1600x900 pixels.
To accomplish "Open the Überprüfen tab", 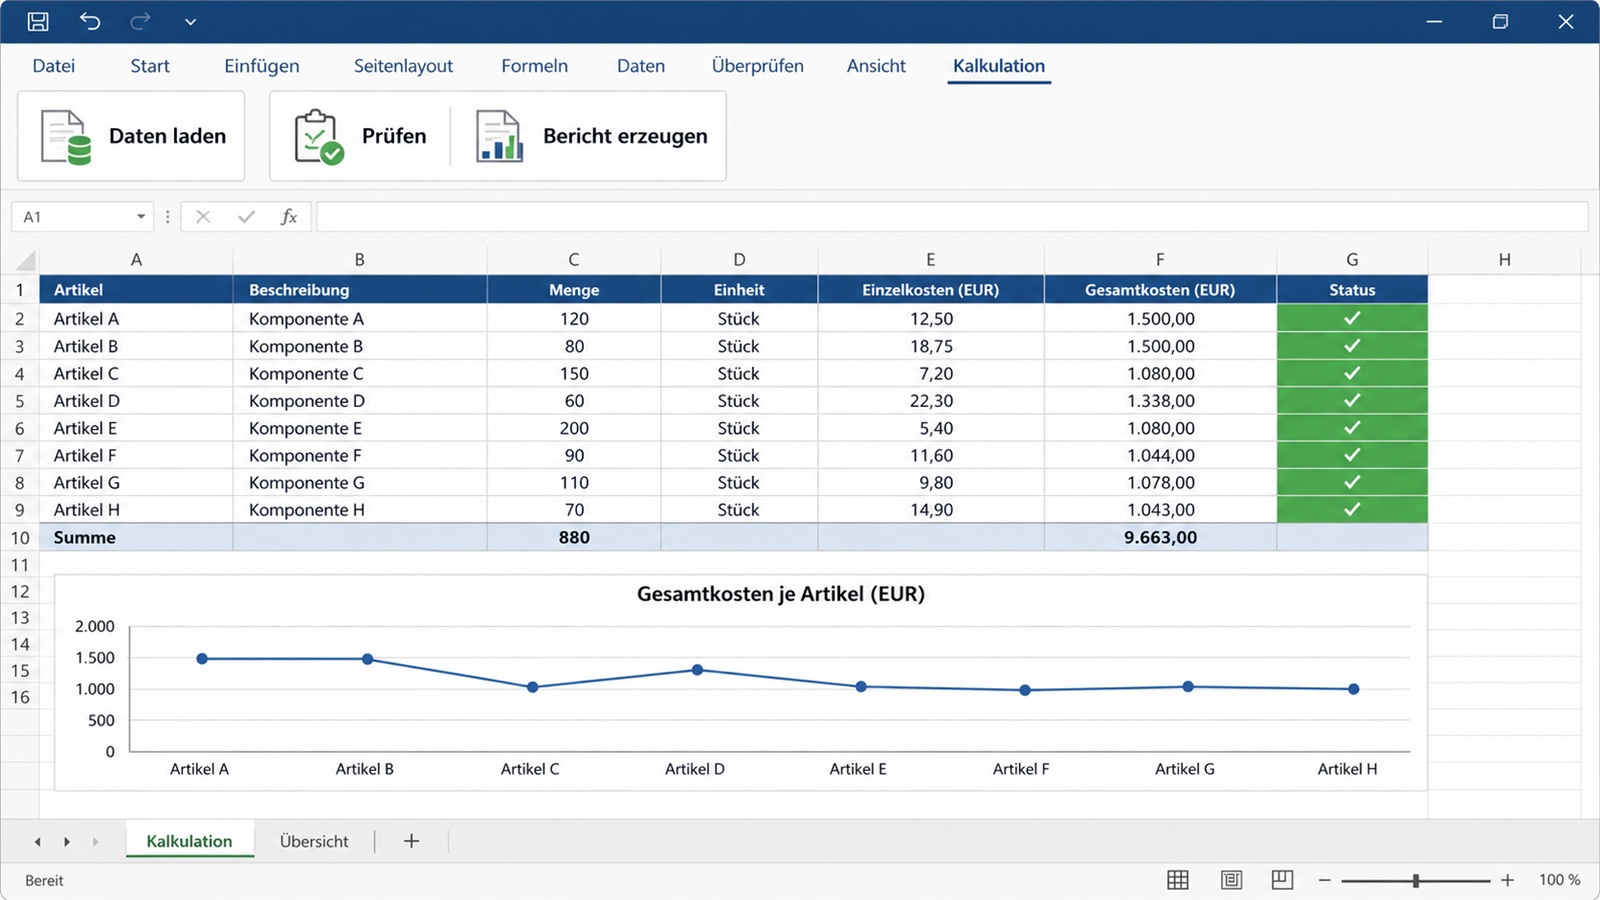I will [x=758, y=66].
